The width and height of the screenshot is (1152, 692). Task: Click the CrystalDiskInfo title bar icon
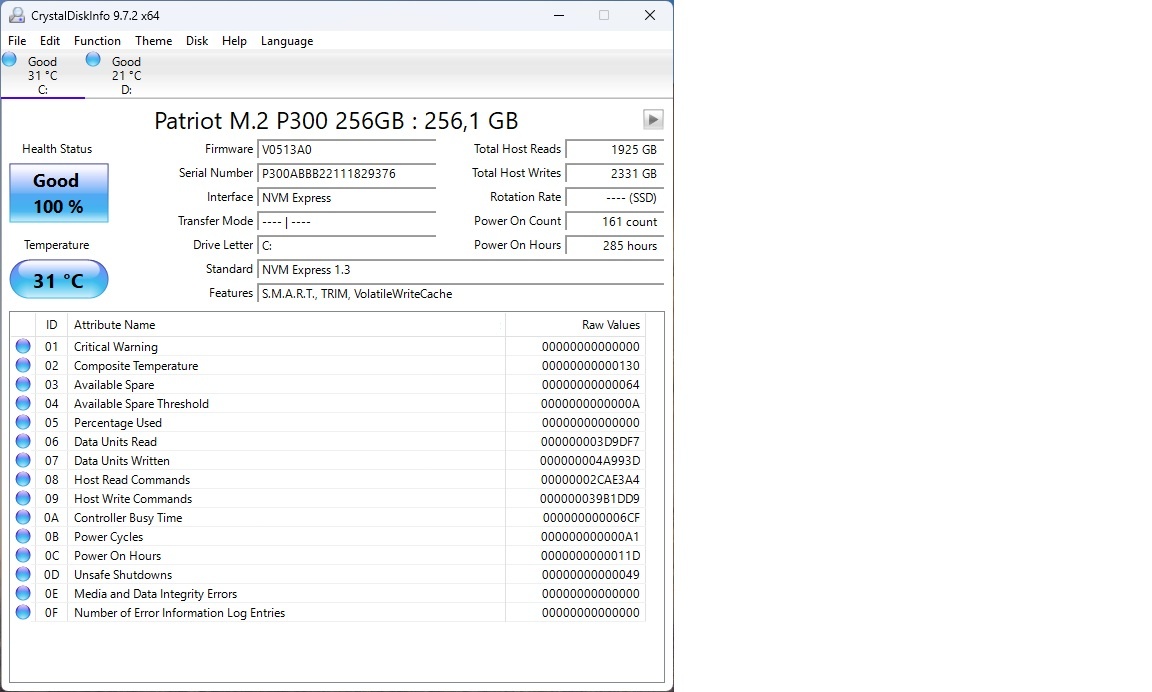[15, 15]
